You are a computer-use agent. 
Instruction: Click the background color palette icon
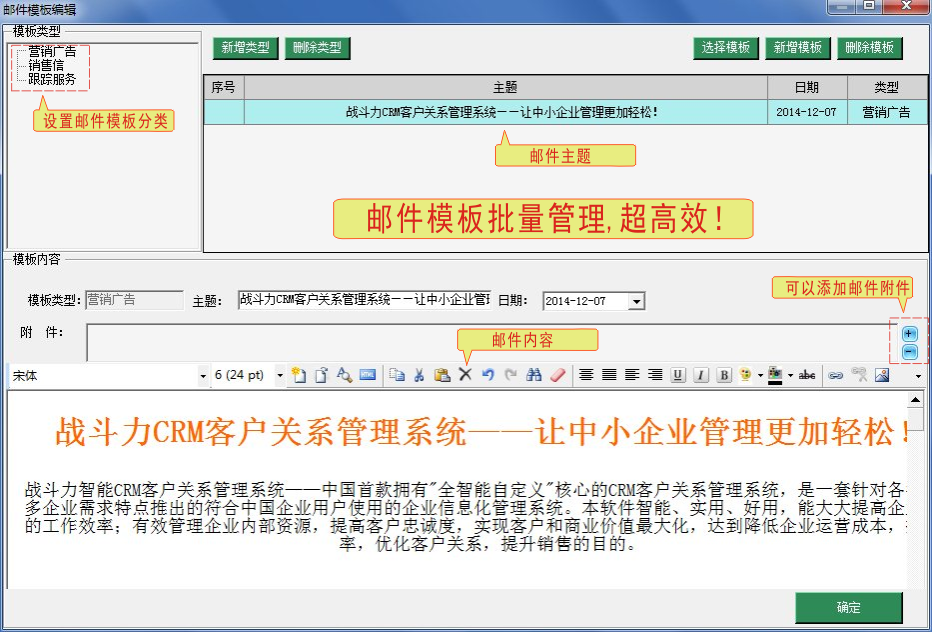[x=745, y=375]
